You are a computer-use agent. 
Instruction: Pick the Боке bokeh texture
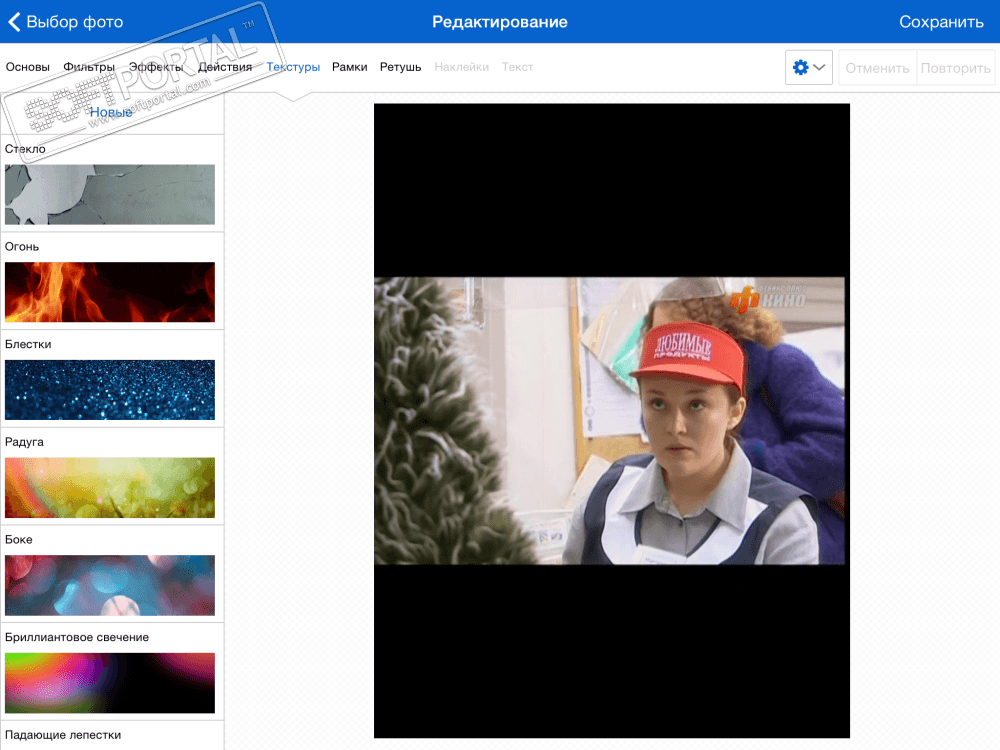click(x=110, y=585)
